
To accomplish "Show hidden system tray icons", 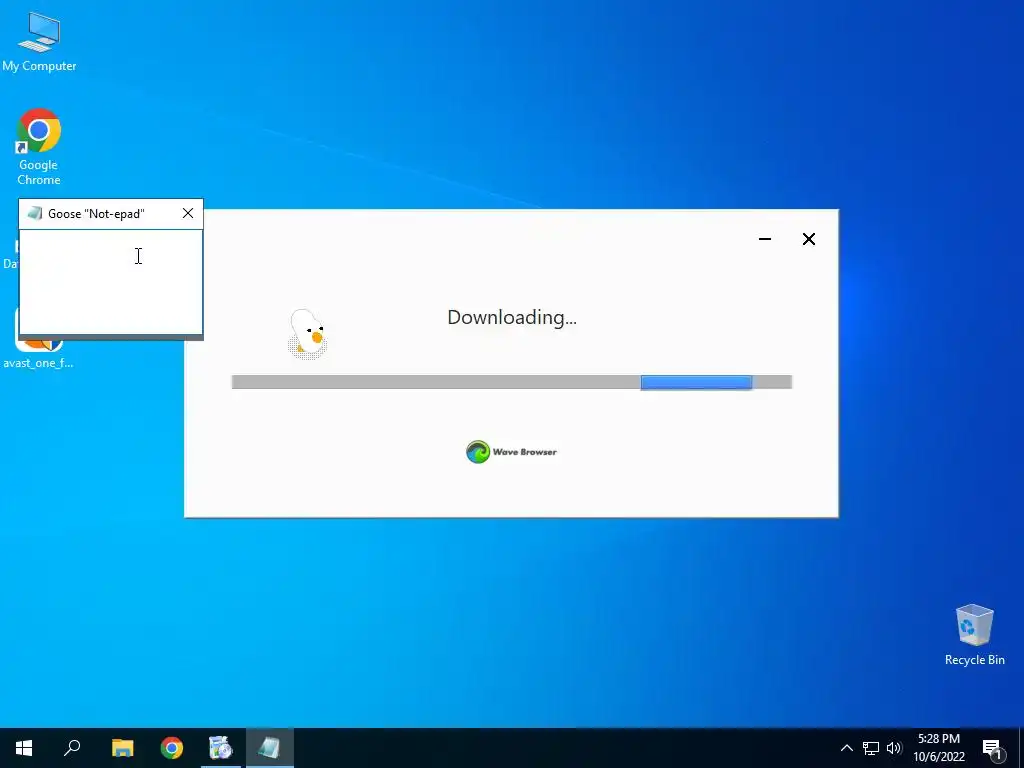I will pyautogui.click(x=846, y=748).
